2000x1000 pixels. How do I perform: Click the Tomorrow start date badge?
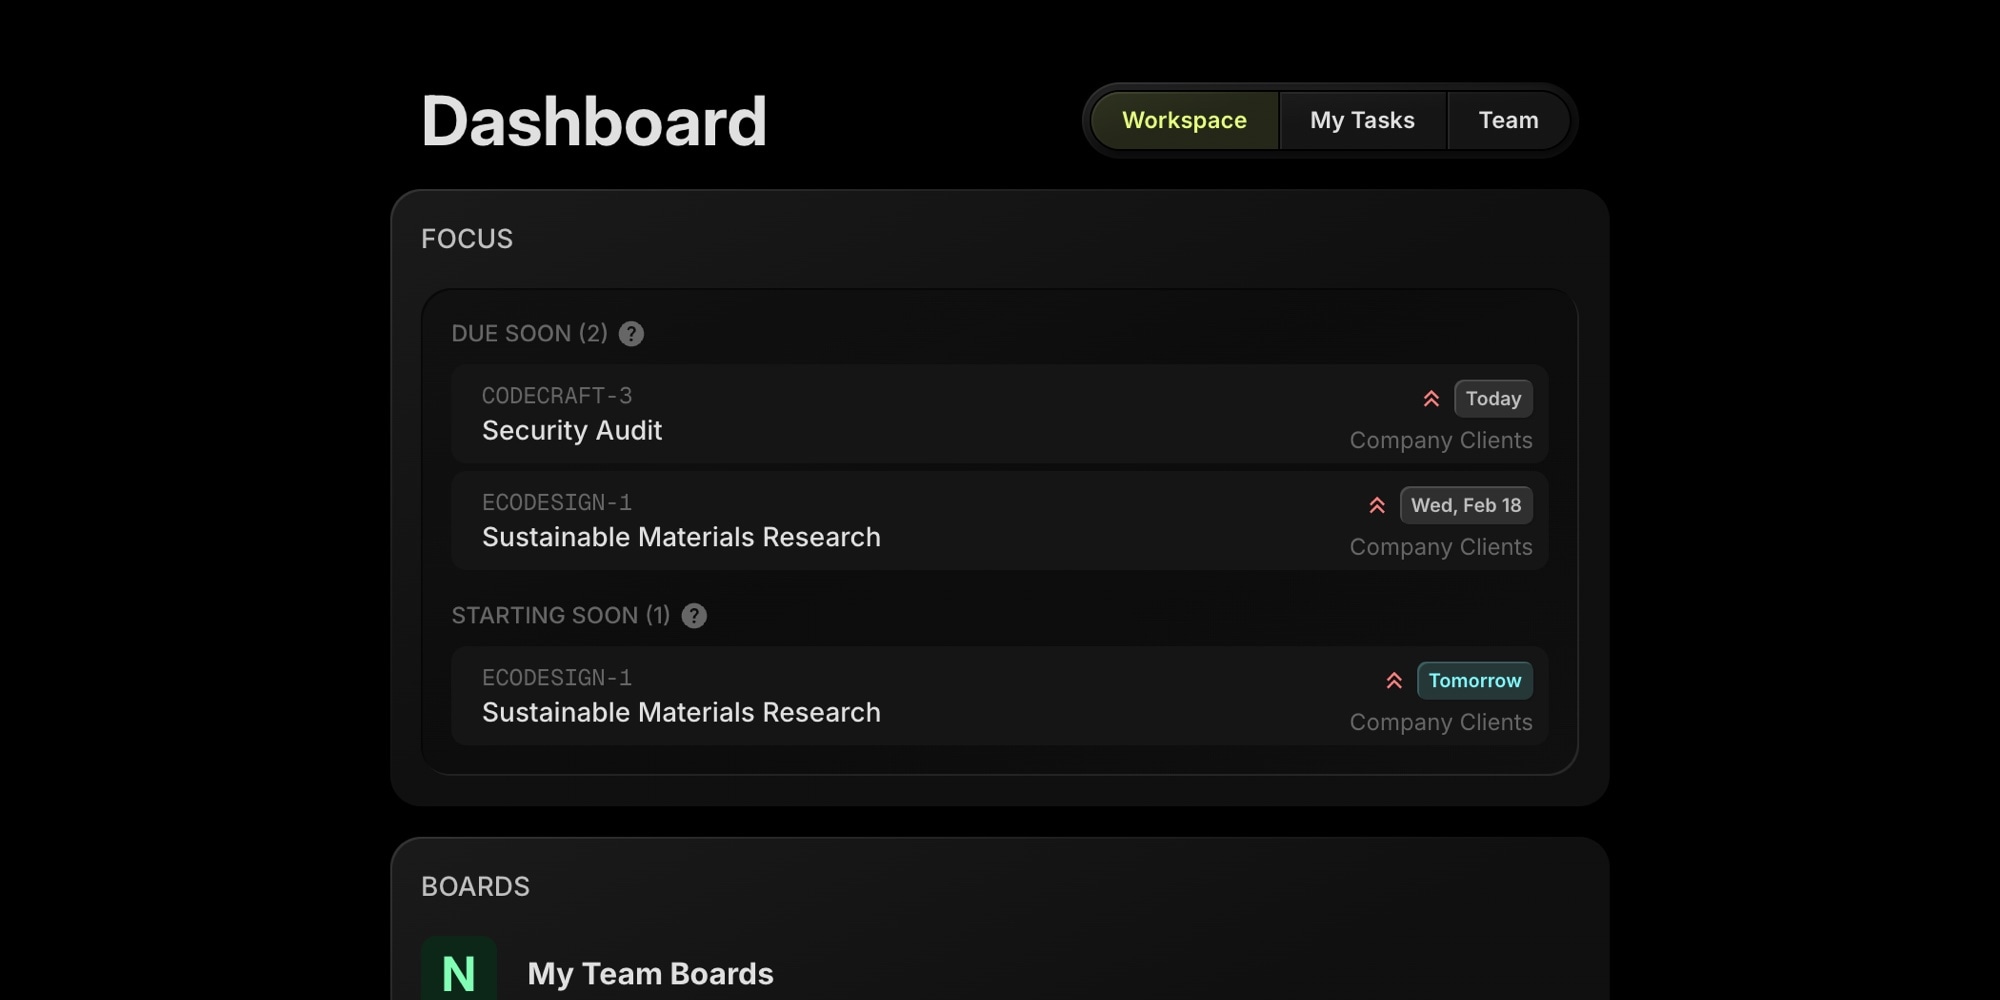[1474, 681]
